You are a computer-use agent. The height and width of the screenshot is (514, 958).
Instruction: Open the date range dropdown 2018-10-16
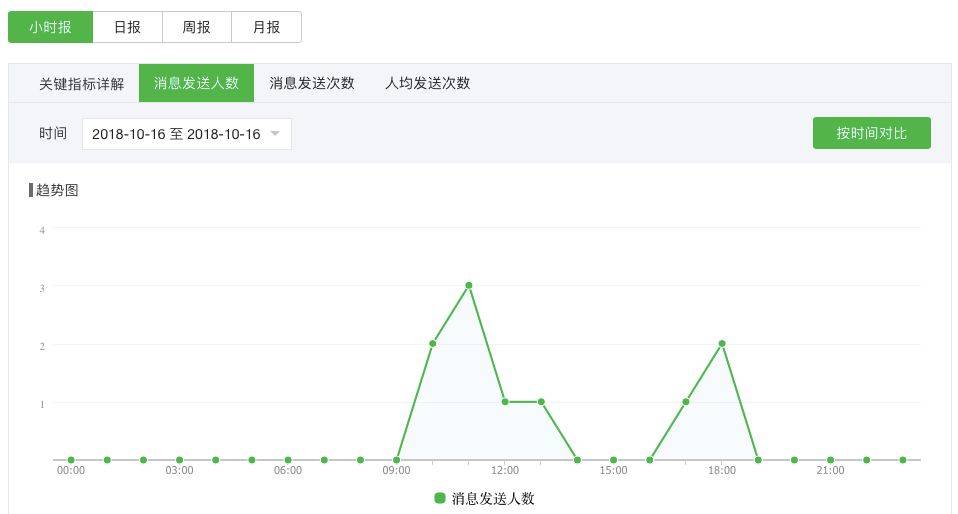tap(176, 134)
